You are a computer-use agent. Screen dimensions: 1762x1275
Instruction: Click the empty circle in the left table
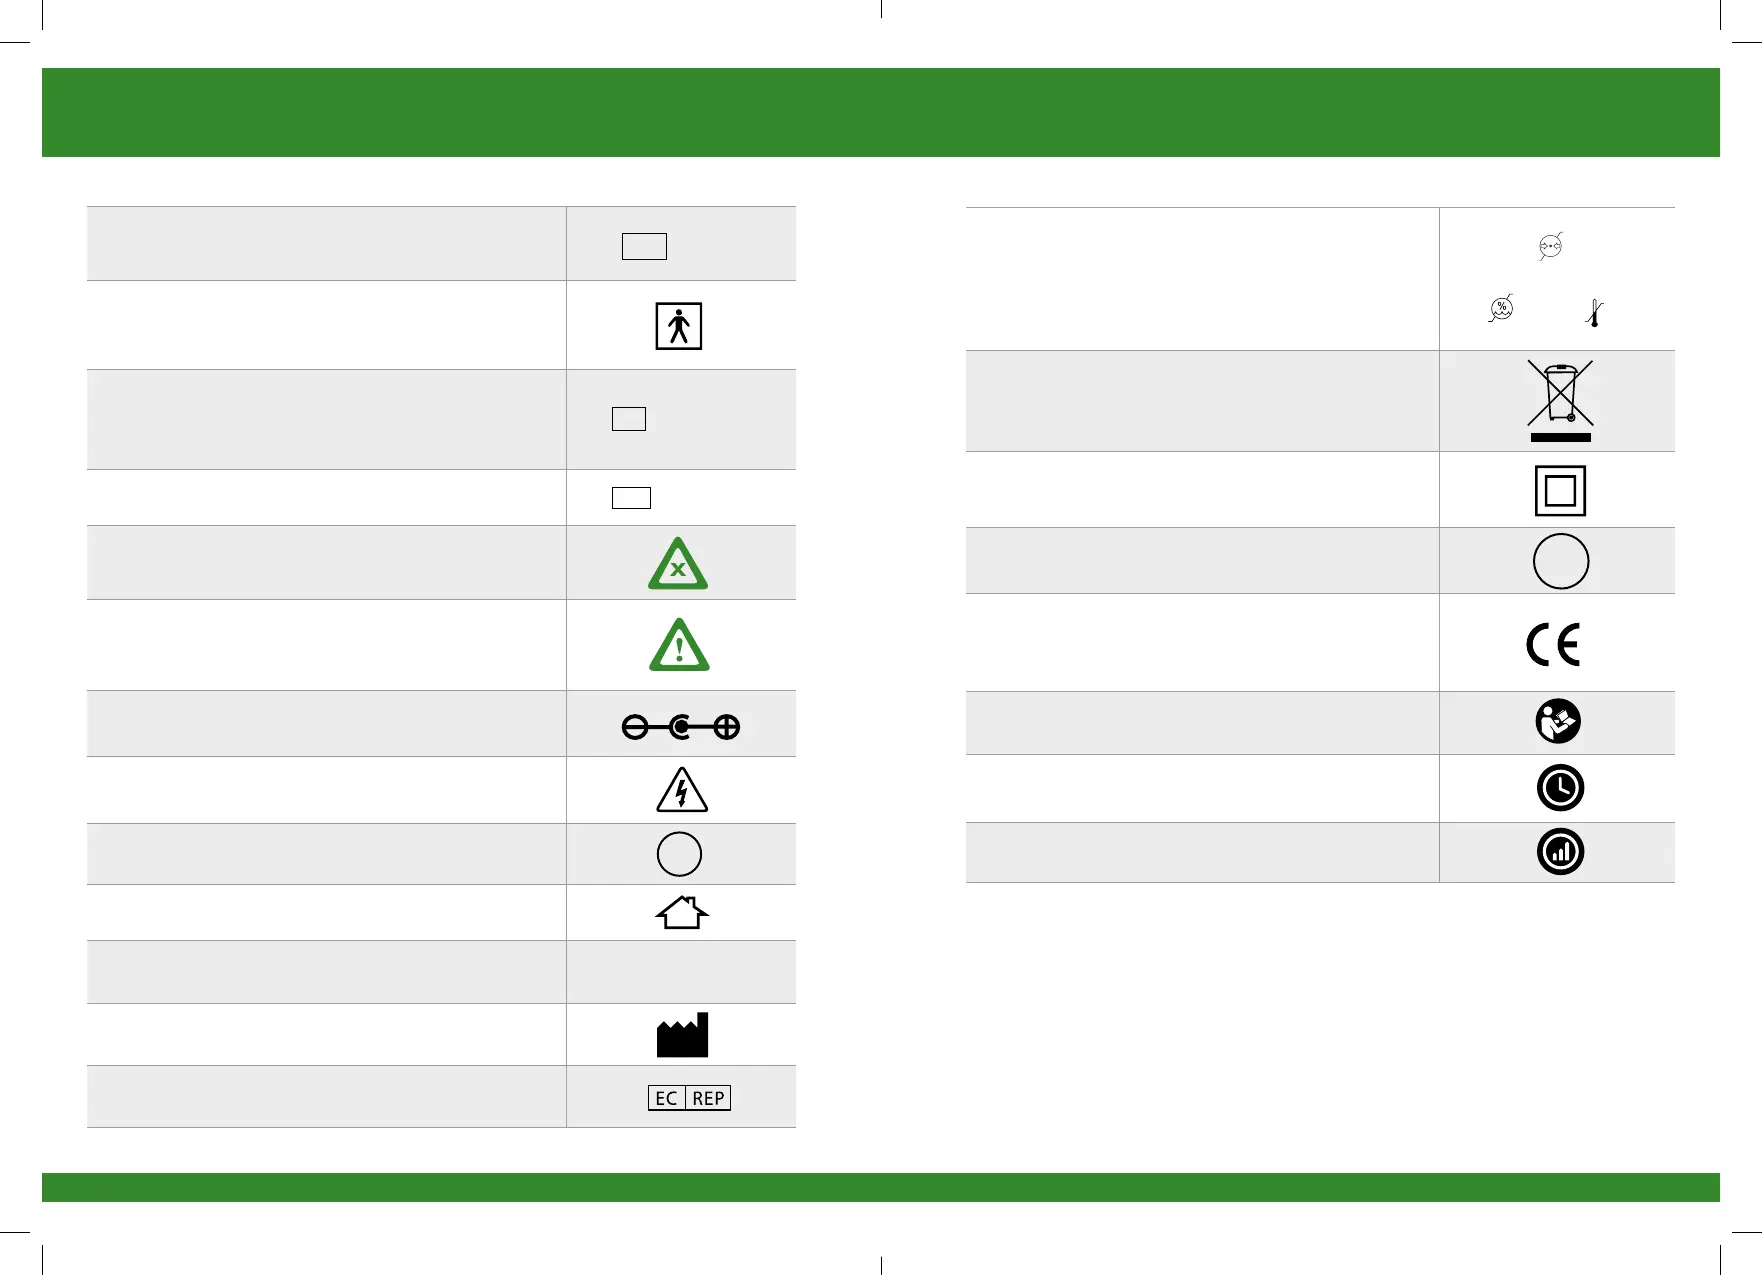679,854
